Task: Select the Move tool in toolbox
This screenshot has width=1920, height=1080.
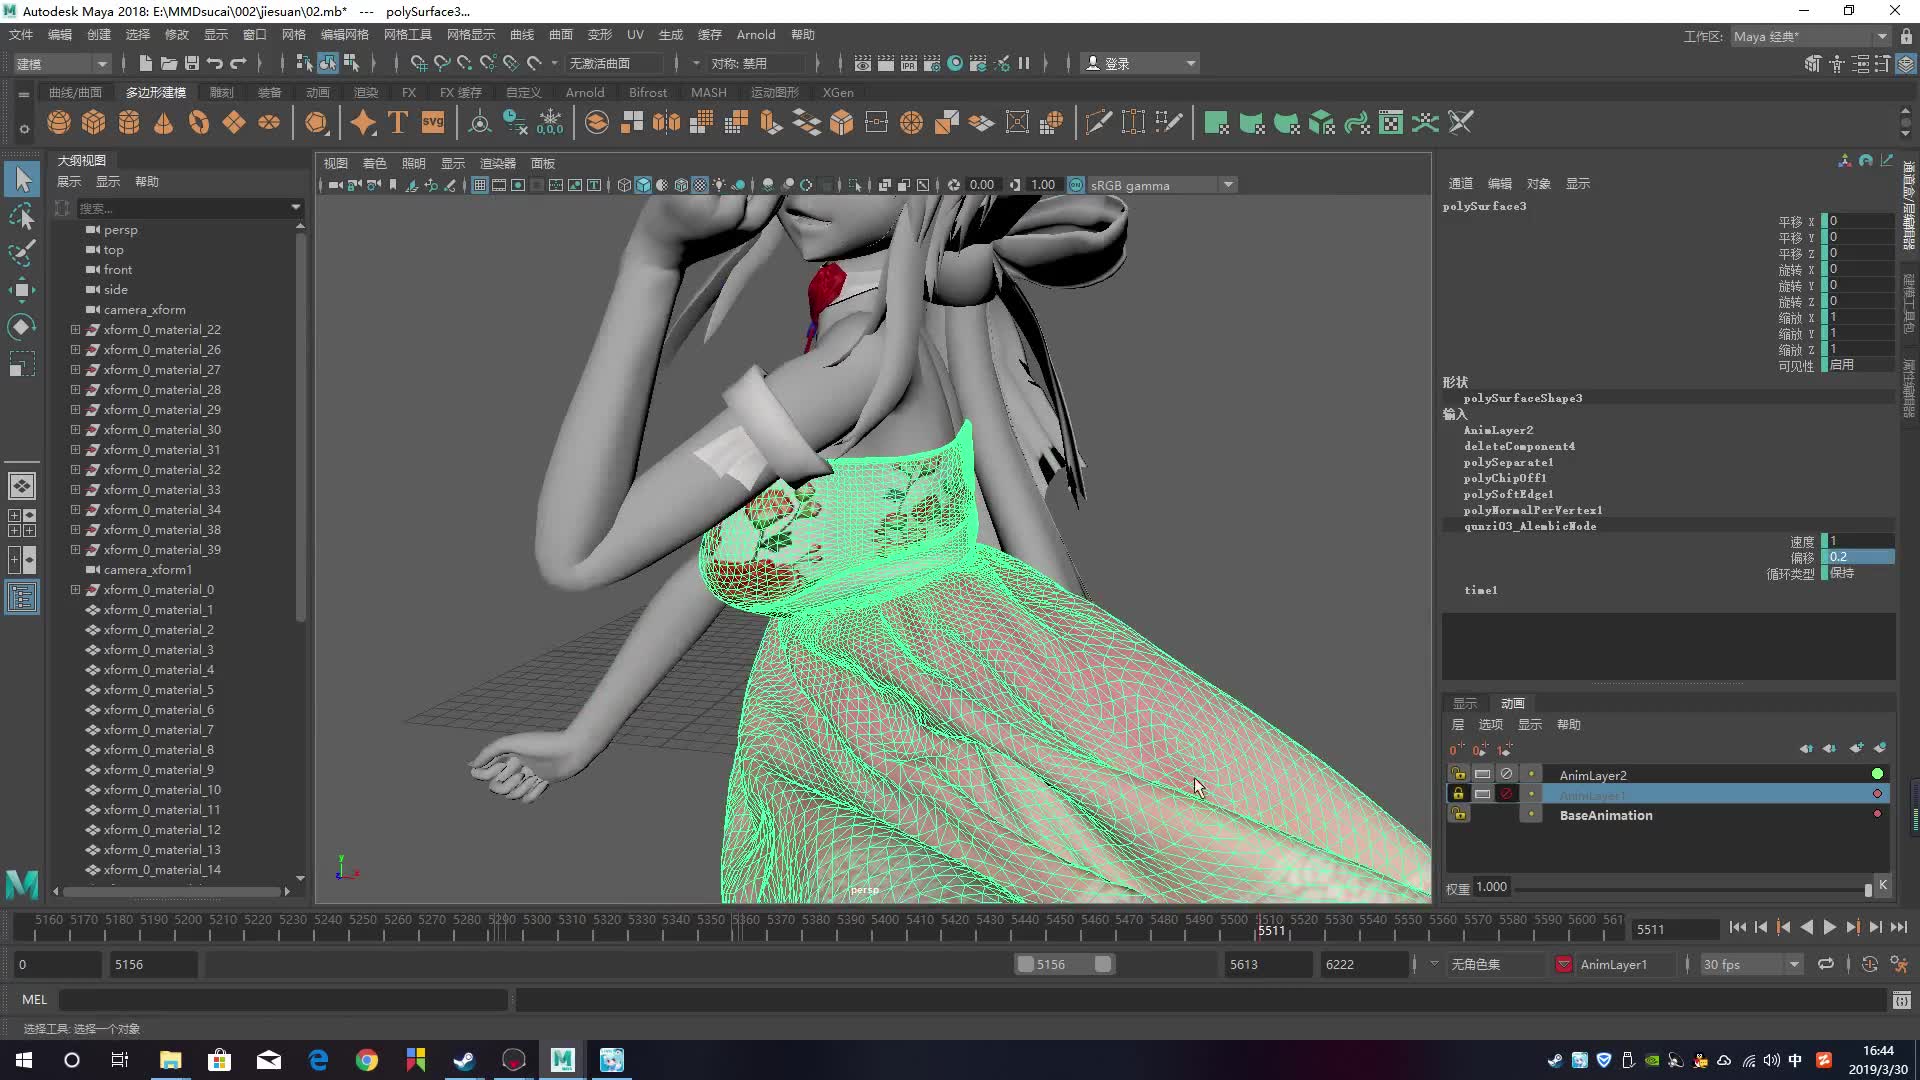Action: click(21, 290)
